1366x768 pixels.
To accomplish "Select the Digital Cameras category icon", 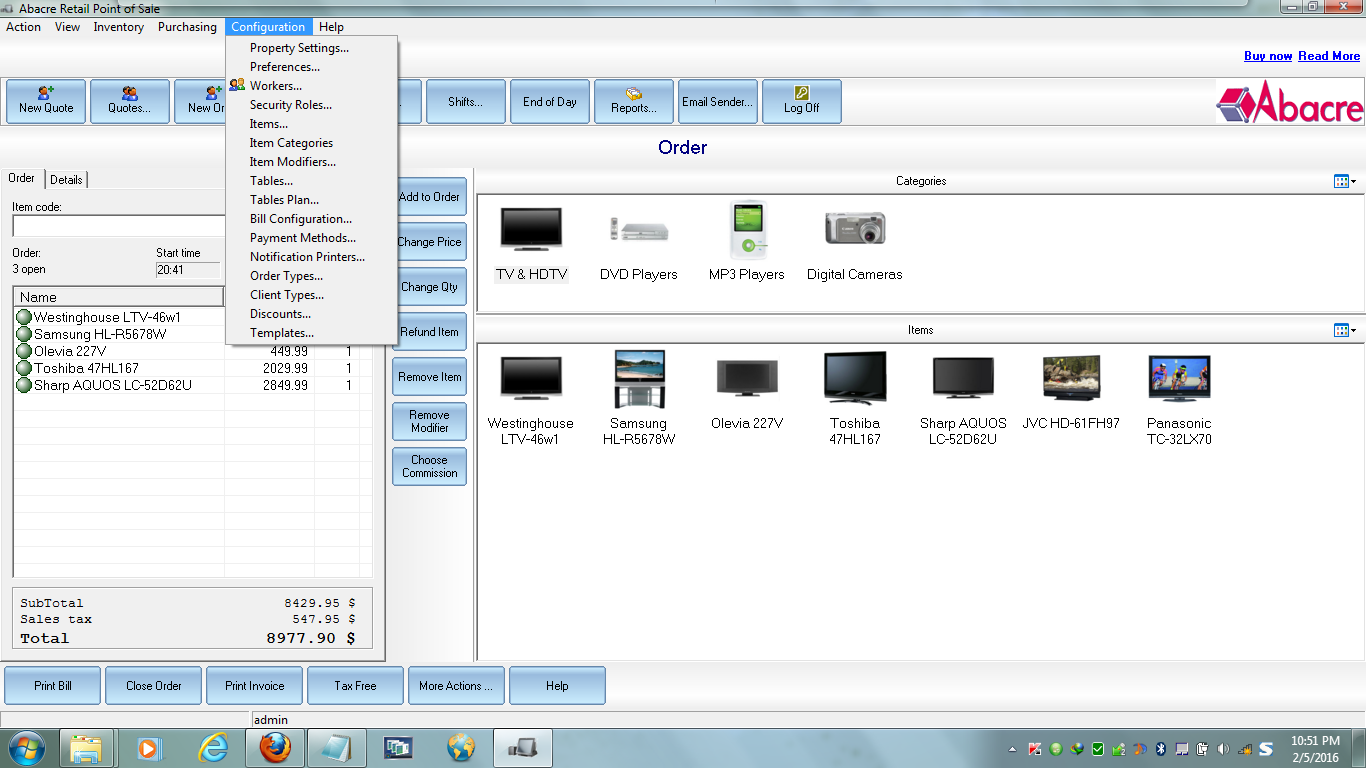I will click(x=855, y=244).
